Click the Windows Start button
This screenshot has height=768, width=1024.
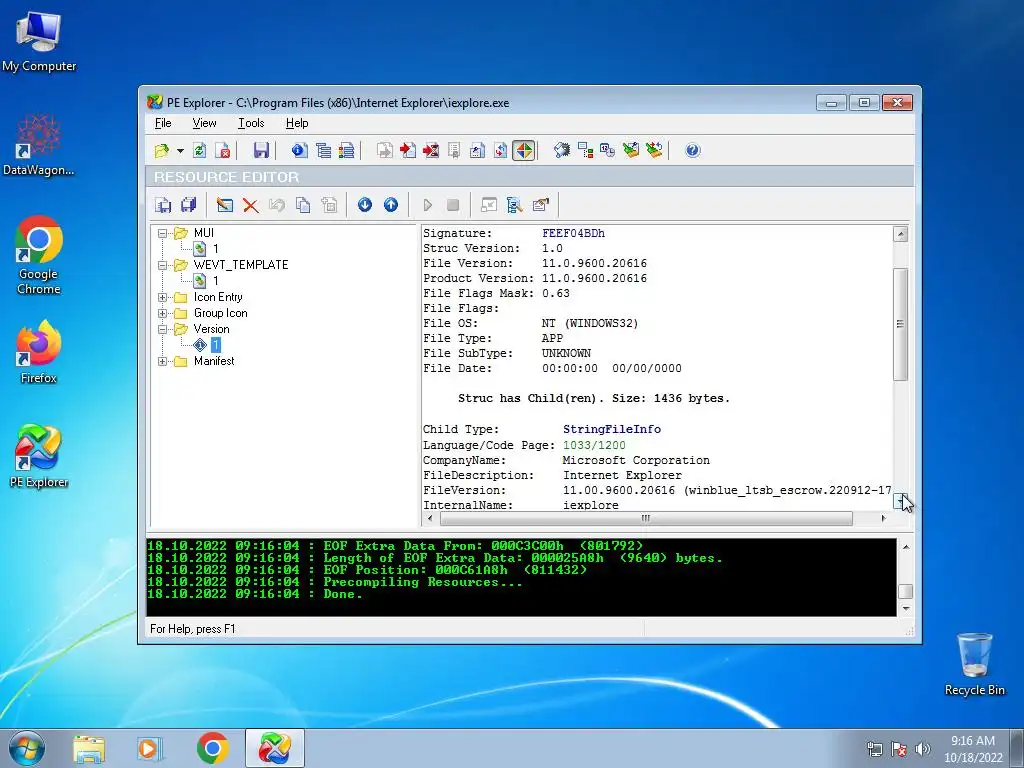click(27, 748)
